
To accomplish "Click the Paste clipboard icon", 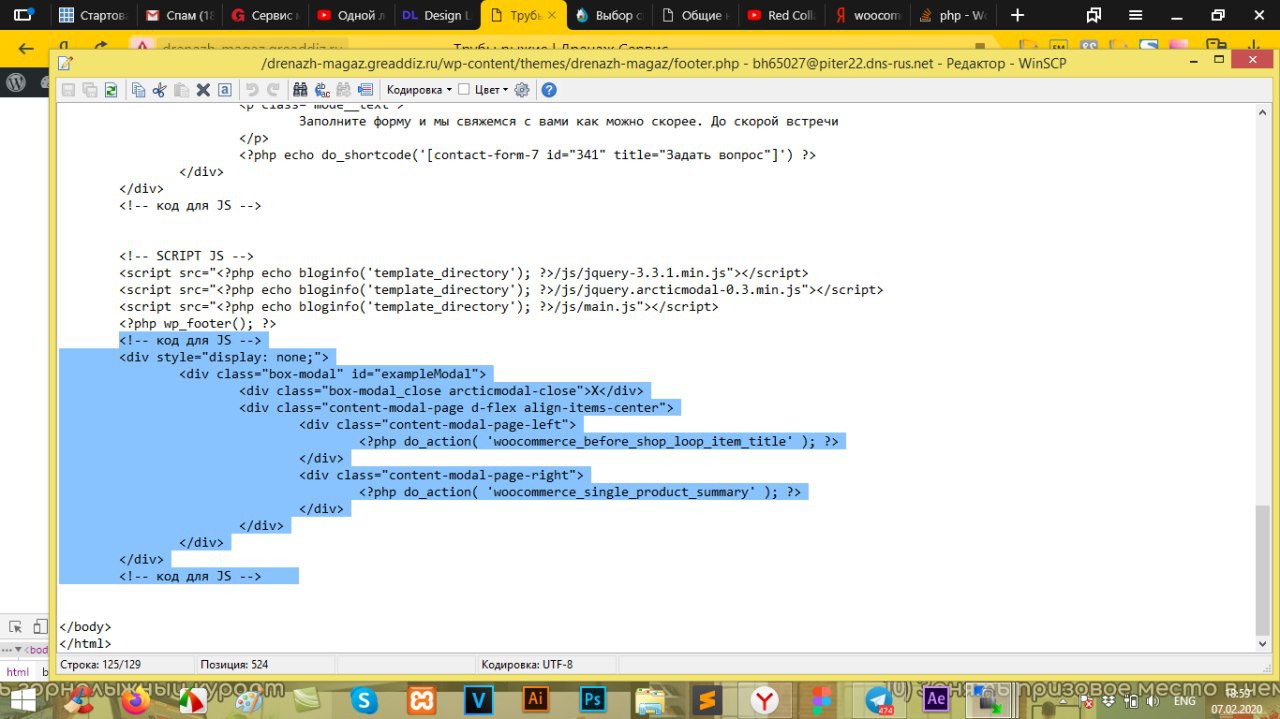I will pyautogui.click(x=181, y=90).
